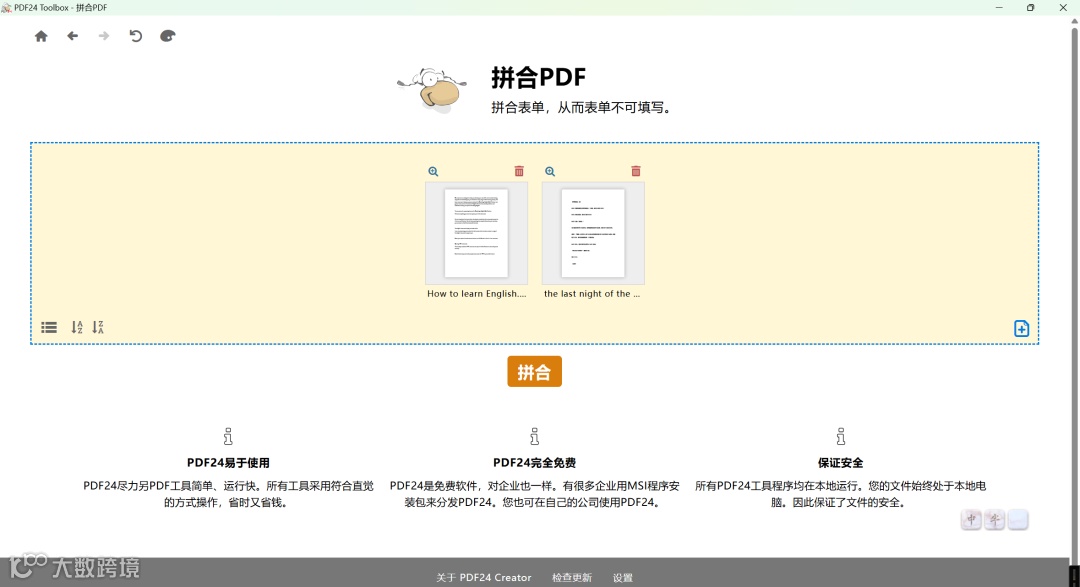
Task: Select the How to learn English thumbnail
Action: tap(477, 233)
